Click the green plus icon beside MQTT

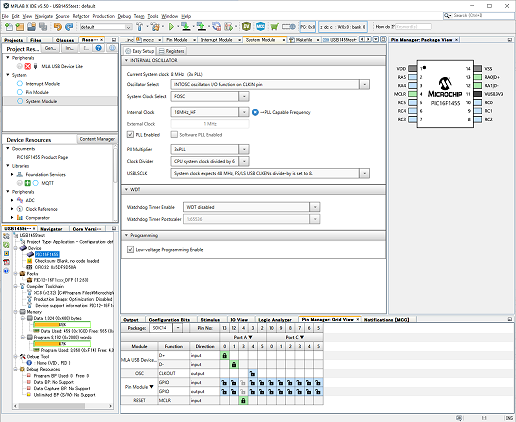pyautogui.click(x=28, y=183)
